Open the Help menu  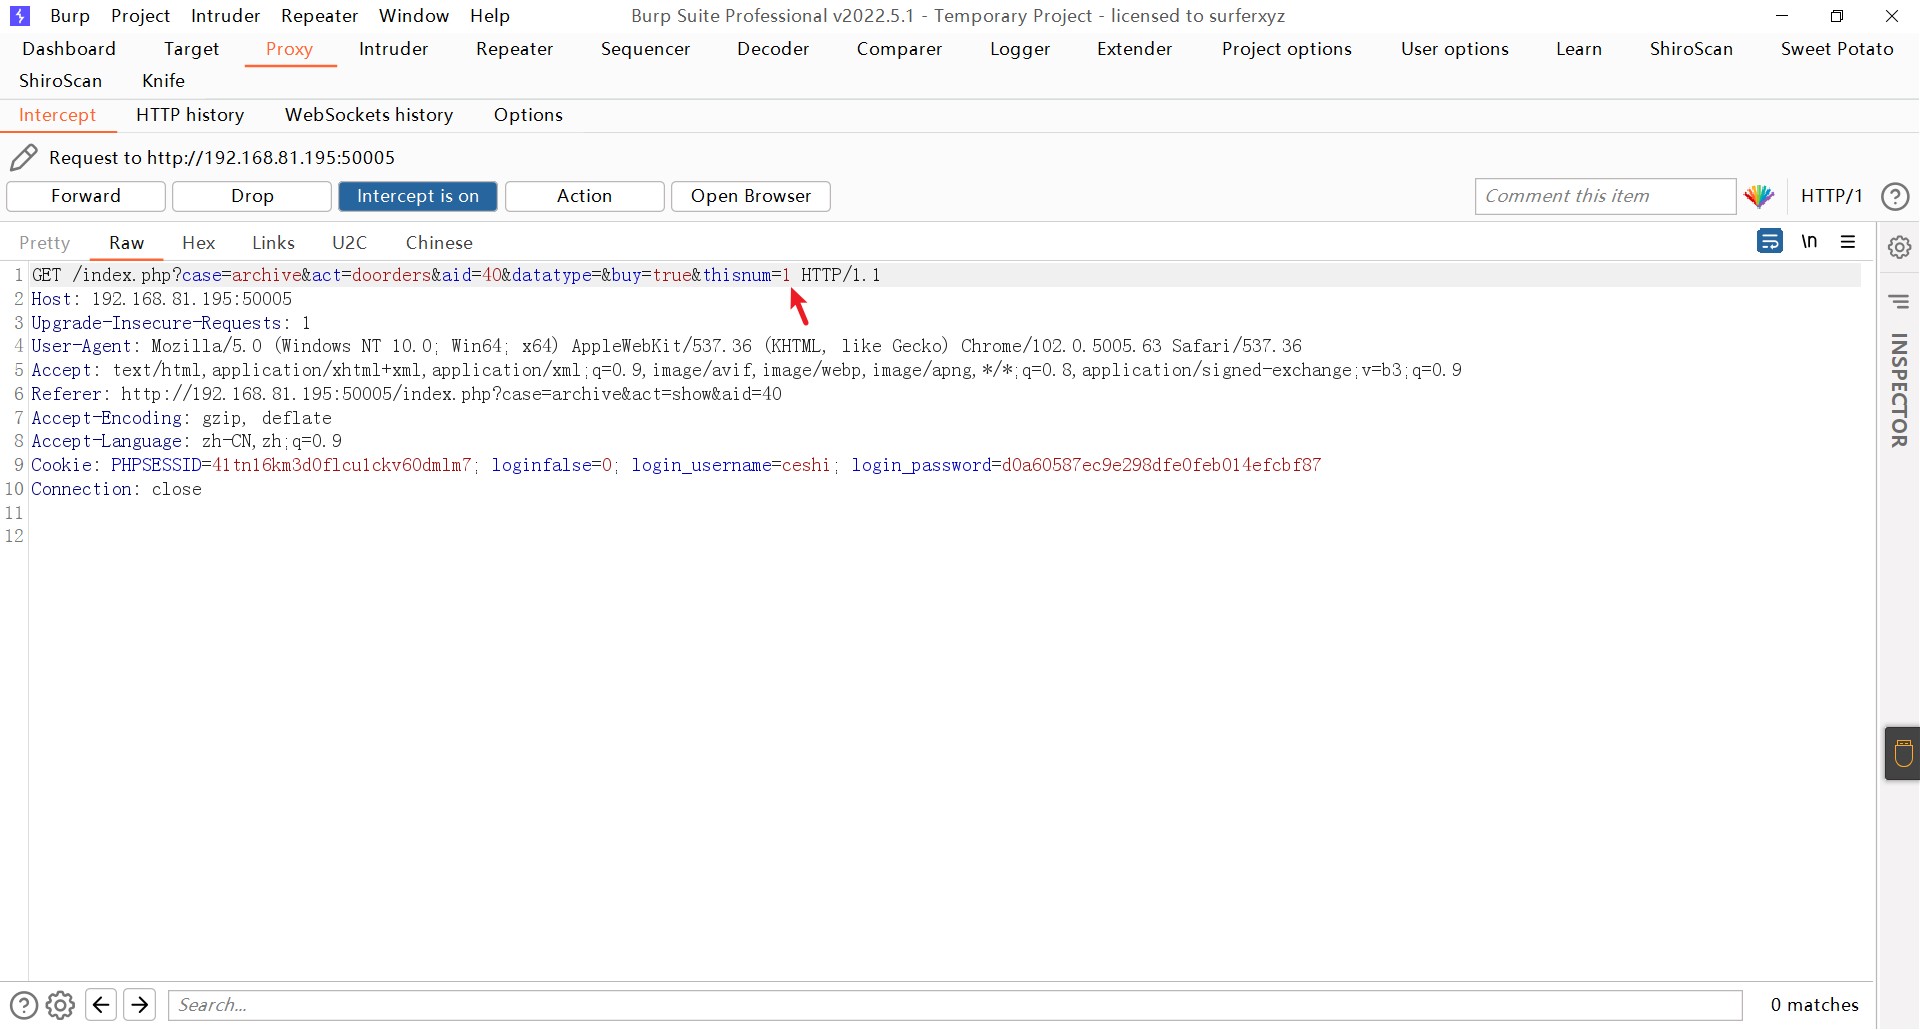tap(490, 16)
